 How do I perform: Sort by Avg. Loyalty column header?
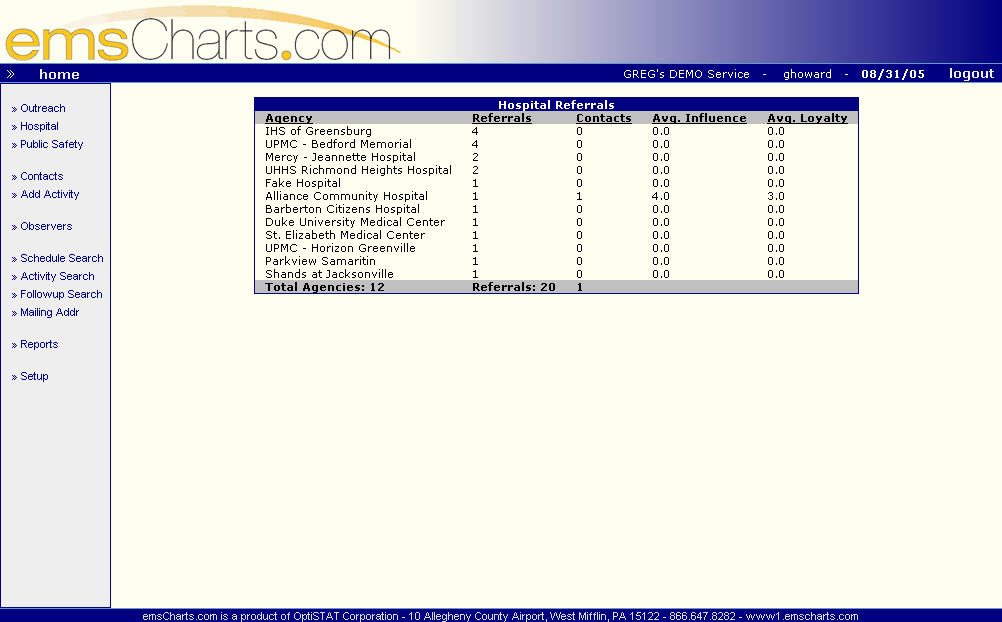point(806,118)
